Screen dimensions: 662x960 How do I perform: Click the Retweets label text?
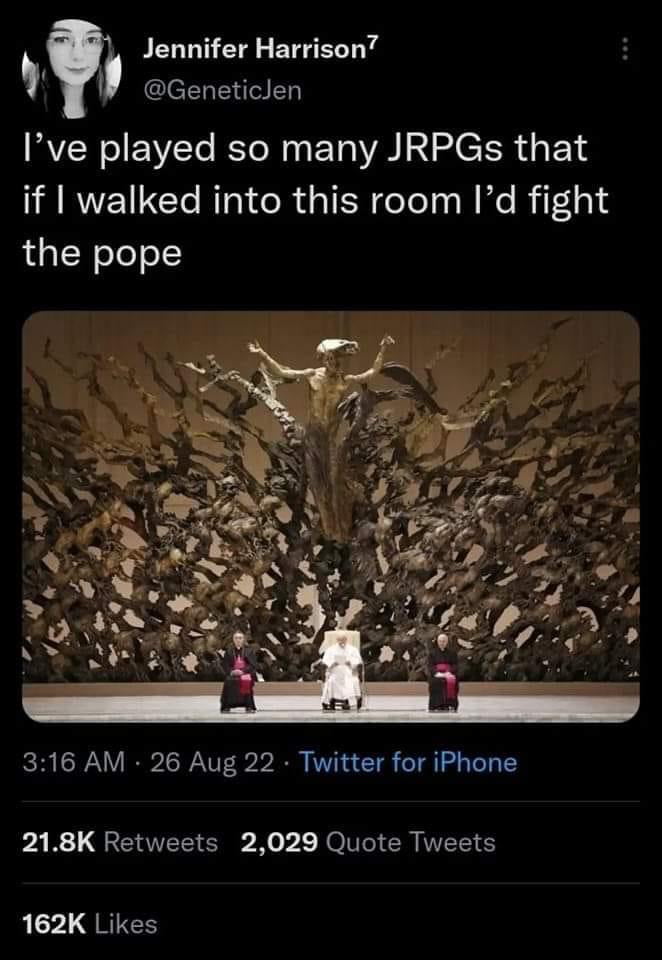coord(161,842)
